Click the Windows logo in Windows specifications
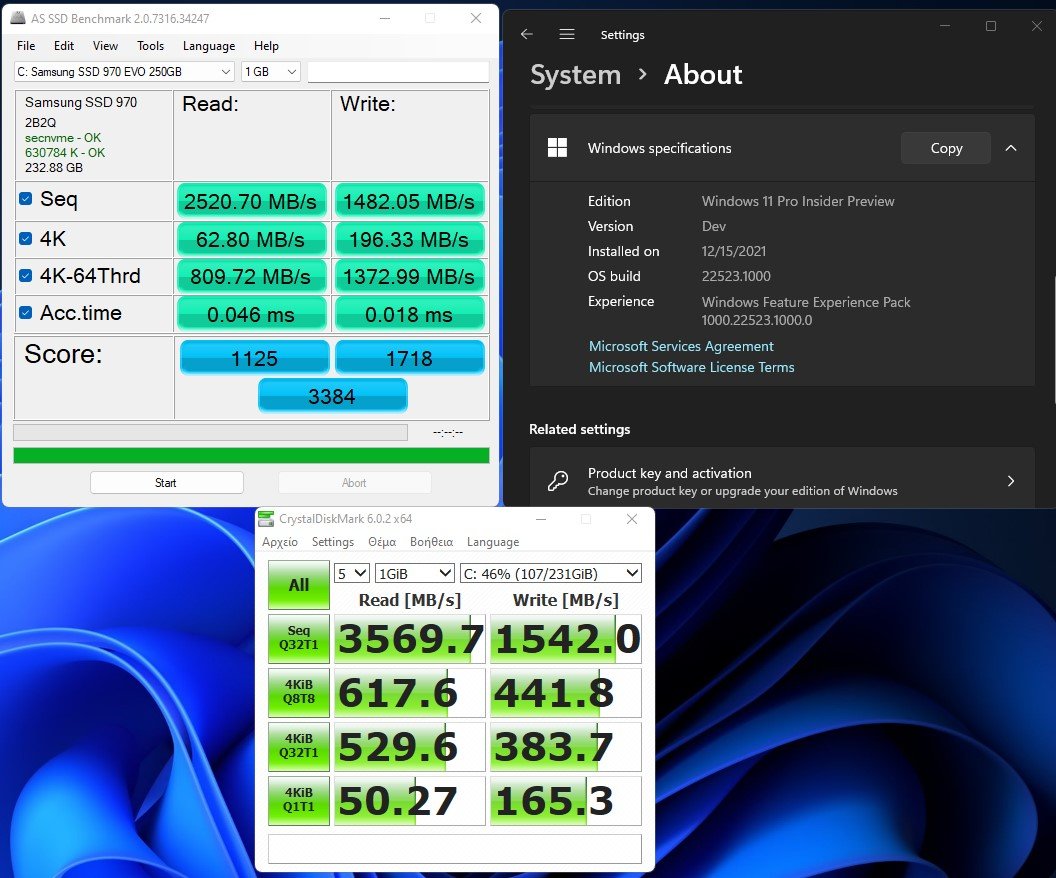This screenshot has width=1056, height=878. click(x=557, y=147)
